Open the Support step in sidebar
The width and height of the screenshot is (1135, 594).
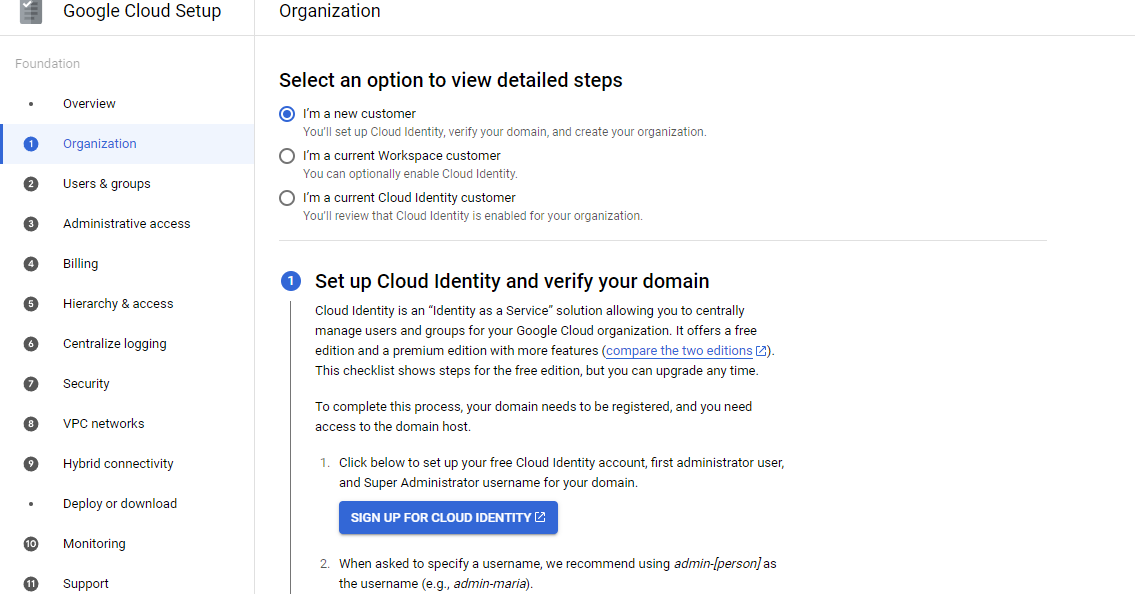point(86,584)
